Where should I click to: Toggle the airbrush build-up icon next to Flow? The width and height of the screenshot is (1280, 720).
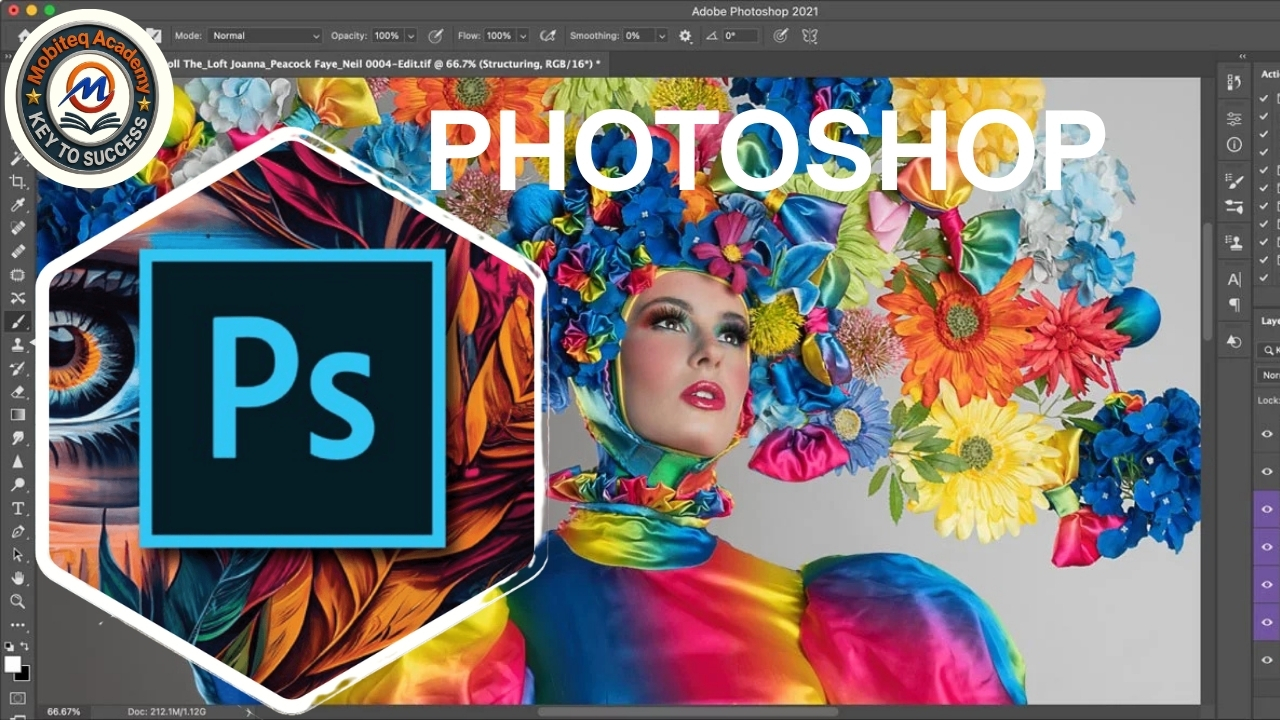click(547, 36)
